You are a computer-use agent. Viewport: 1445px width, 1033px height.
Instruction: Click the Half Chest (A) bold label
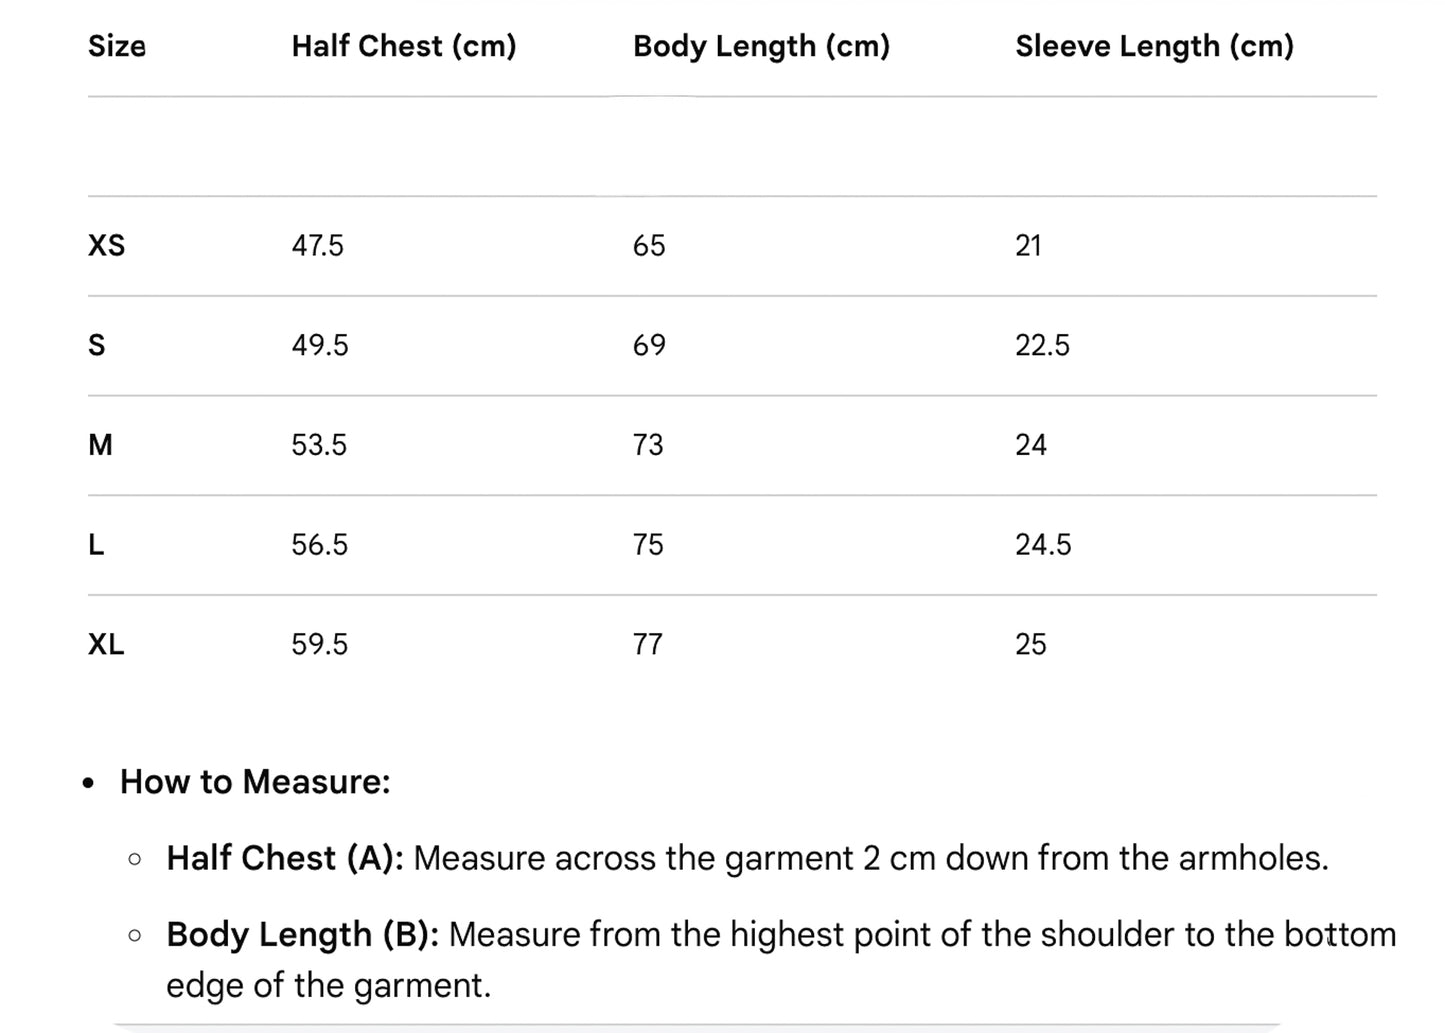click(285, 858)
